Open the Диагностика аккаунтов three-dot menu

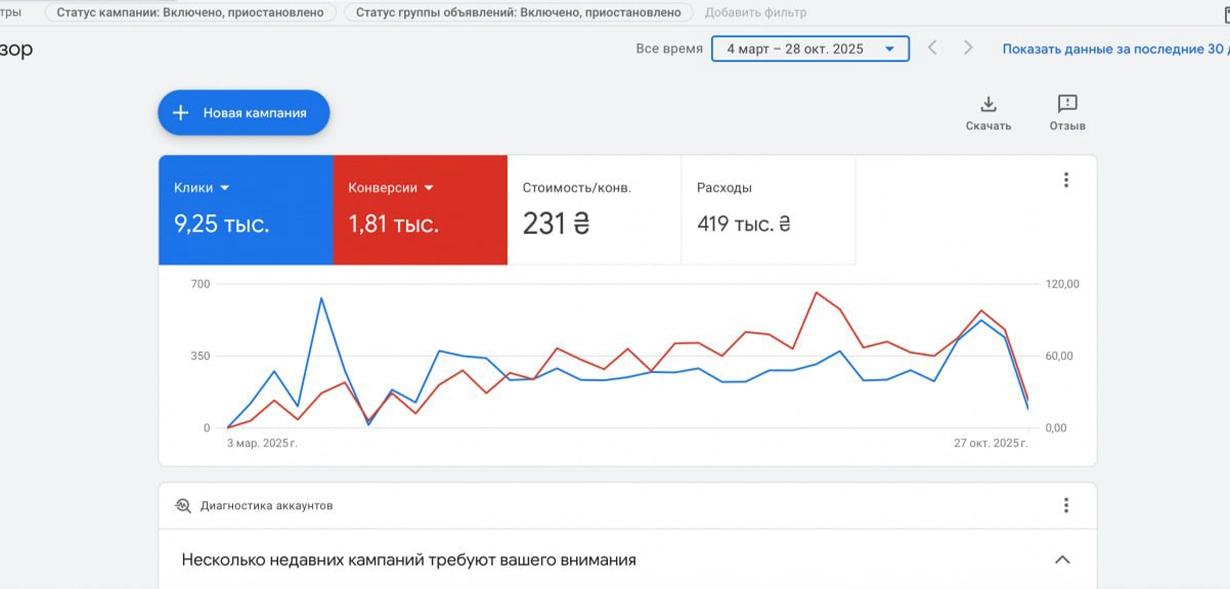[1066, 505]
